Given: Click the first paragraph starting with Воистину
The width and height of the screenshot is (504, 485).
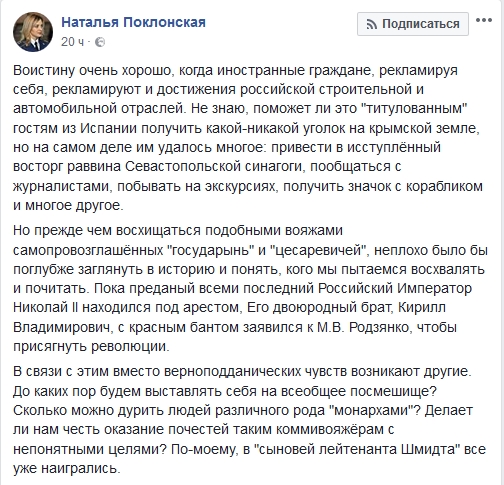Looking at the screenshot, I should coord(247,138).
